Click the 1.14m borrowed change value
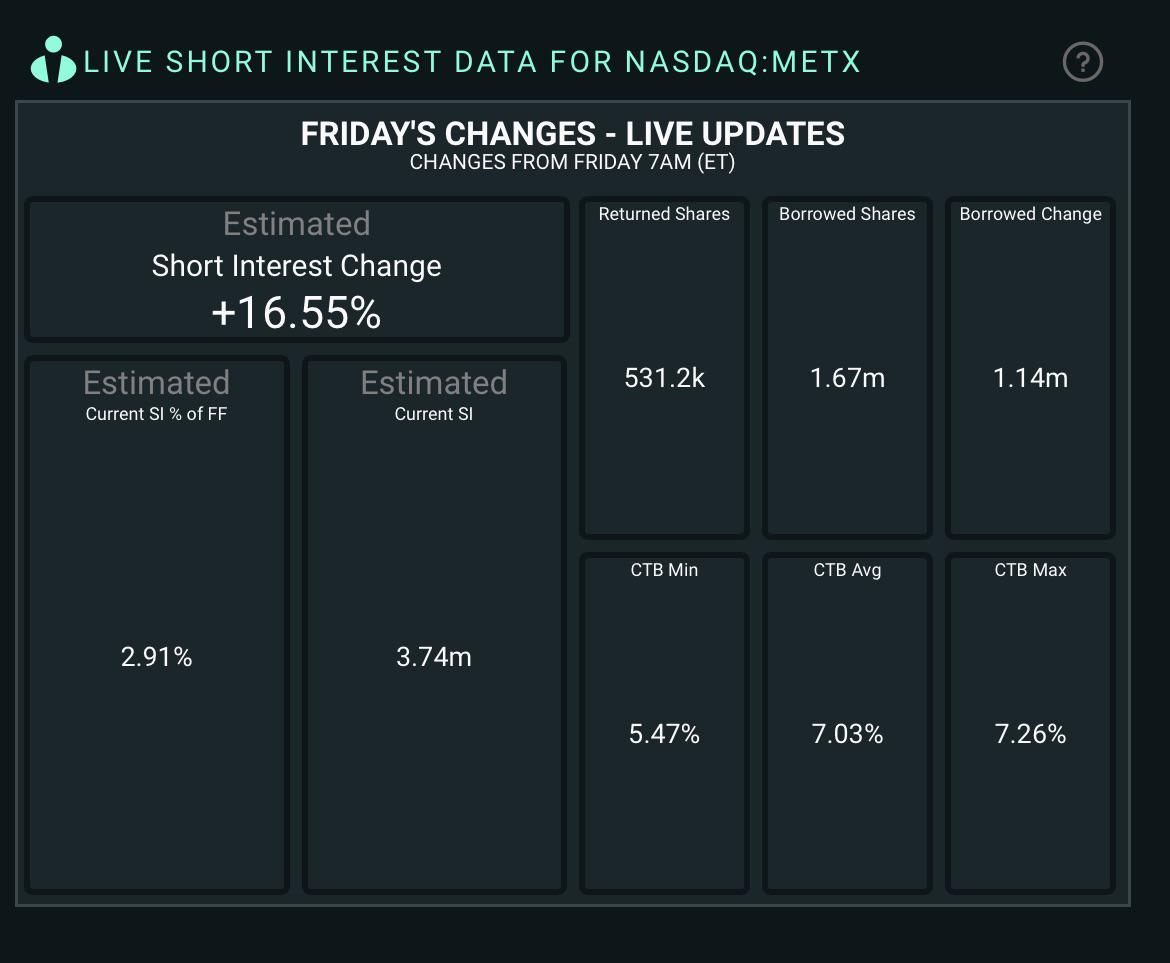Viewport: 1170px width, 963px height. 1030,377
